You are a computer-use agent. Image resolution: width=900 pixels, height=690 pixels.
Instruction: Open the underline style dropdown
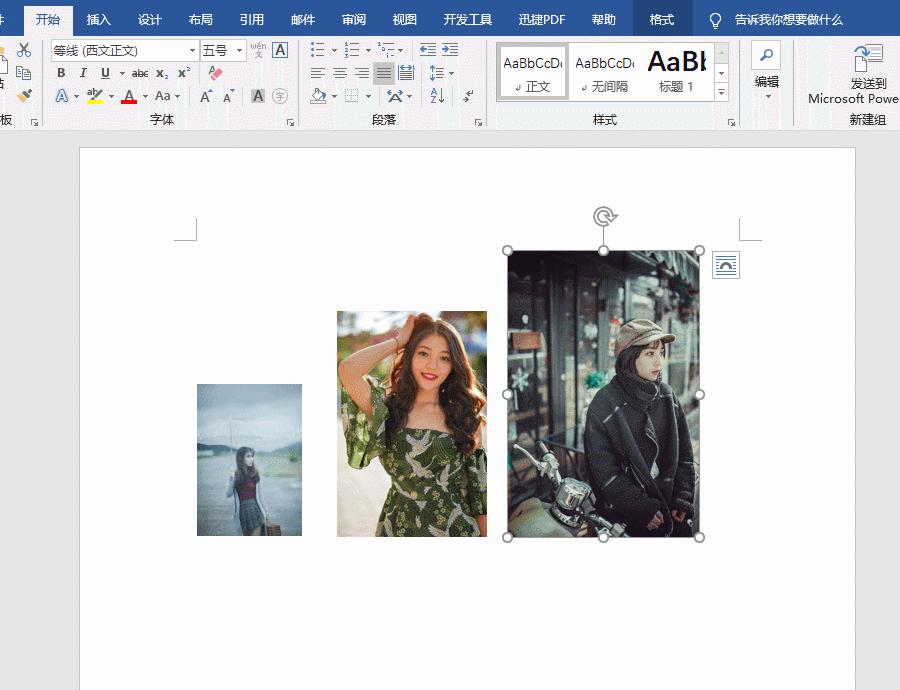[x=121, y=72]
